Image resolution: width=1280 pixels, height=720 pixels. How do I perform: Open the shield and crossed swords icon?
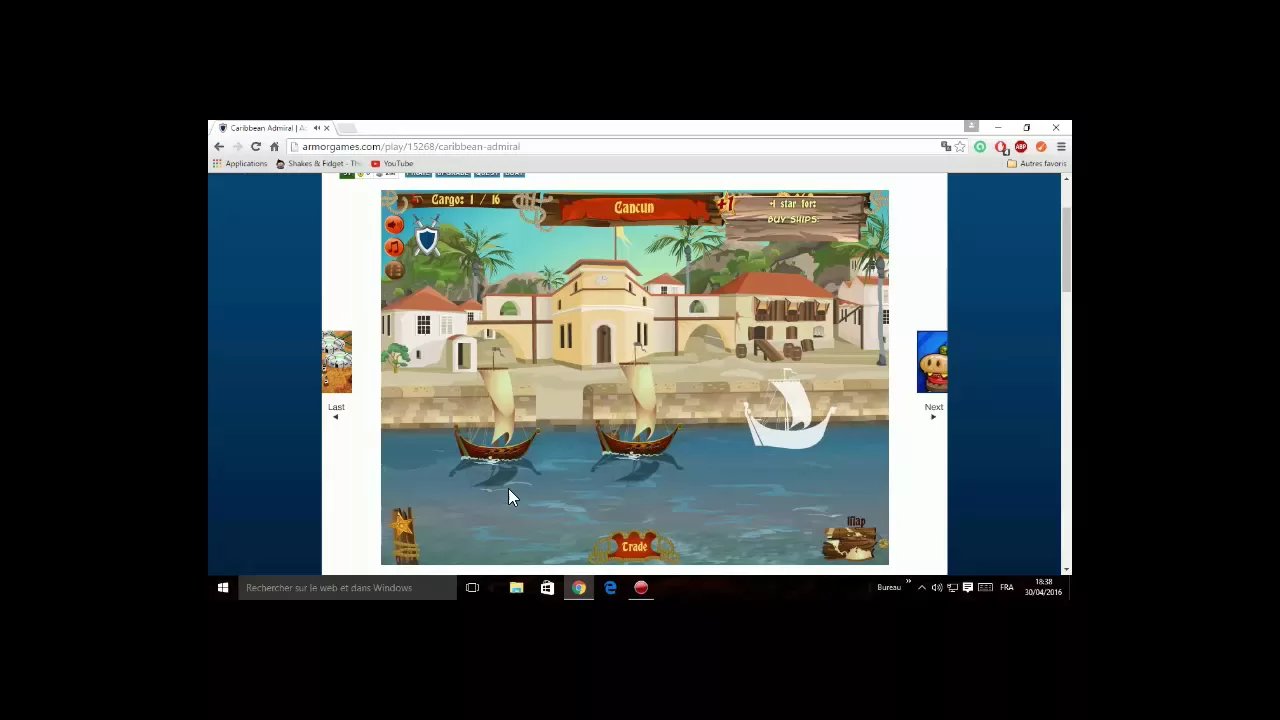(427, 238)
